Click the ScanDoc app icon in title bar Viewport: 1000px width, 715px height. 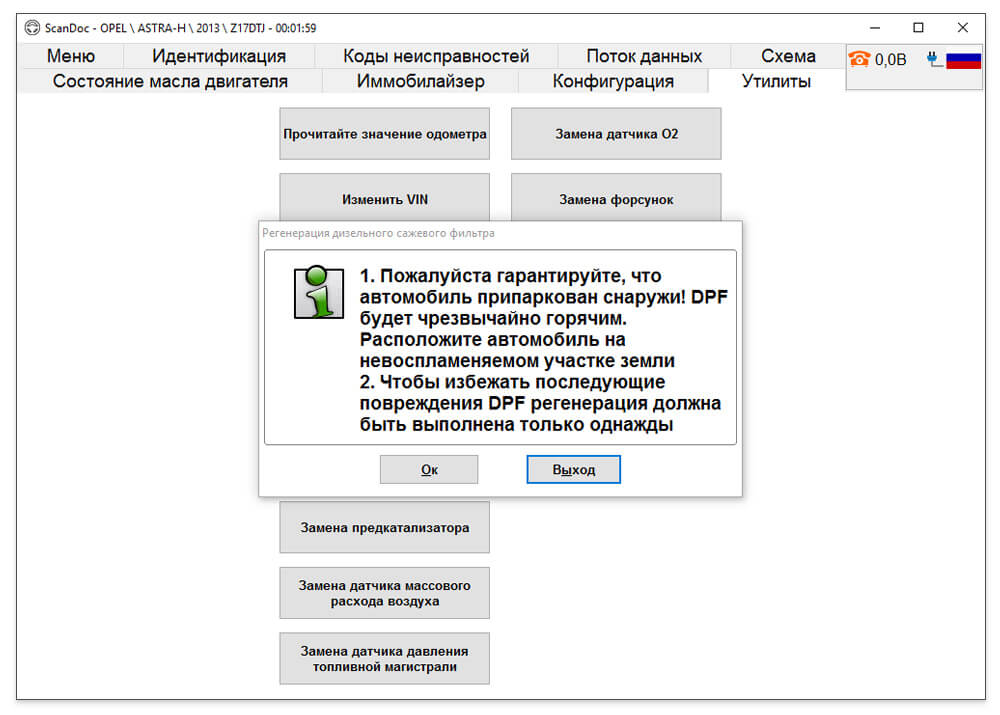pos(32,27)
